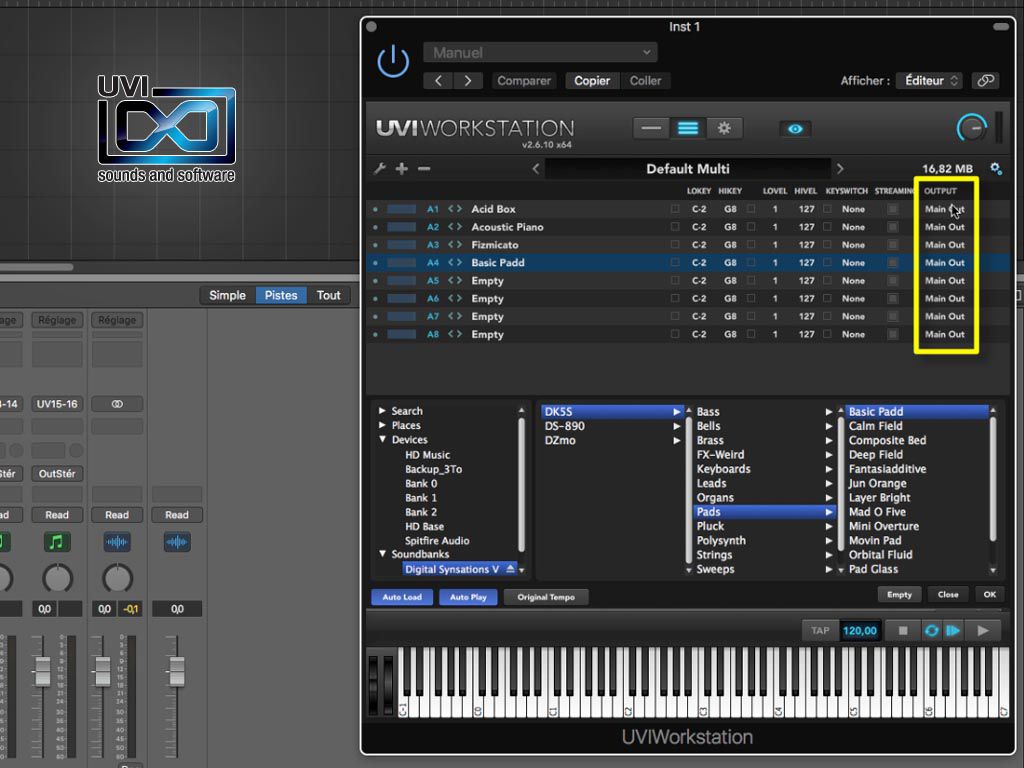Load next multi arrow
Image resolution: width=1024 pixels, height=768 pixels.
(x=840, y=168)
